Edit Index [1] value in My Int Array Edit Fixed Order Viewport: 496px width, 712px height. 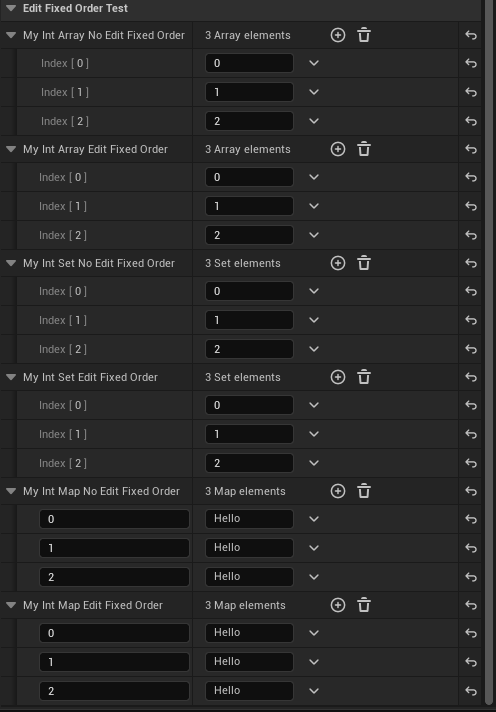click(249, 206)
